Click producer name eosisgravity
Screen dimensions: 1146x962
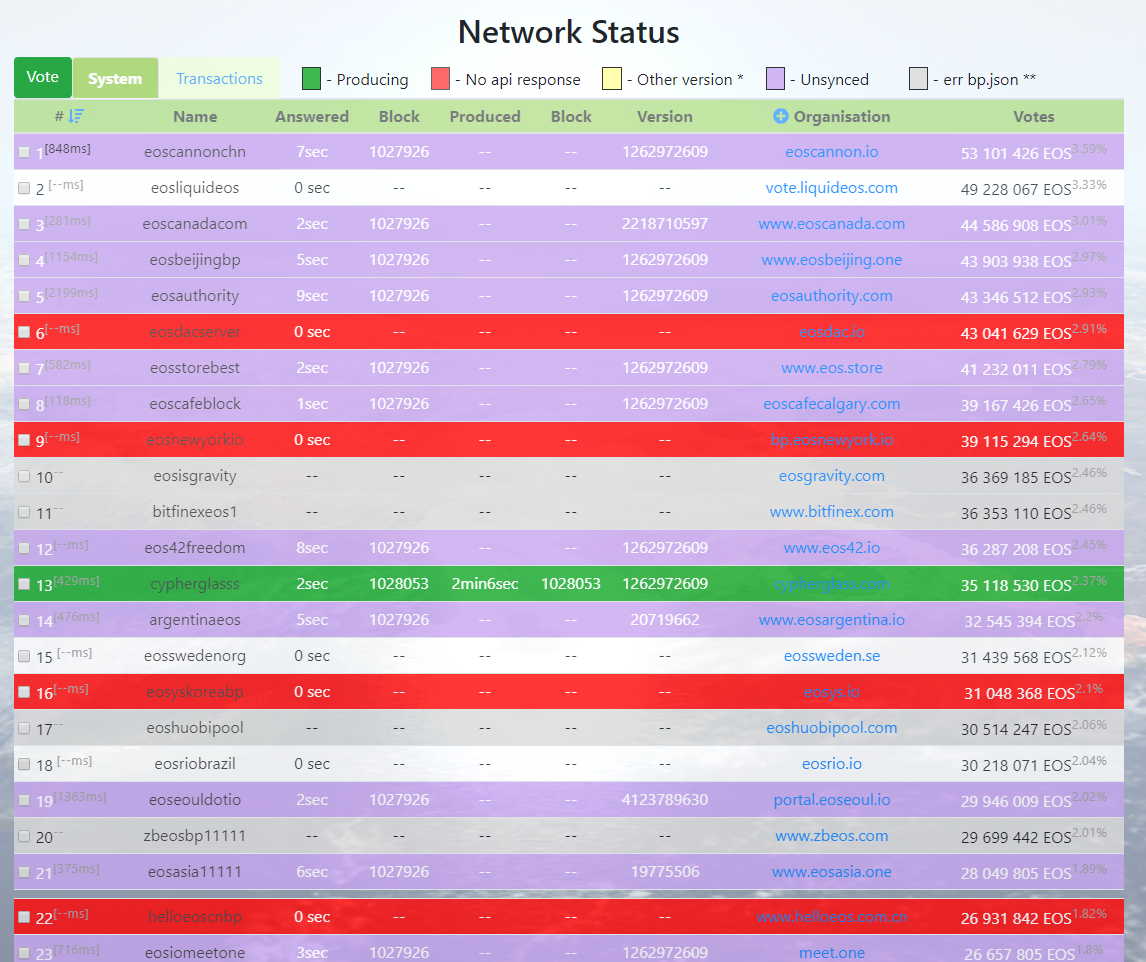click(x=195, y=476)
